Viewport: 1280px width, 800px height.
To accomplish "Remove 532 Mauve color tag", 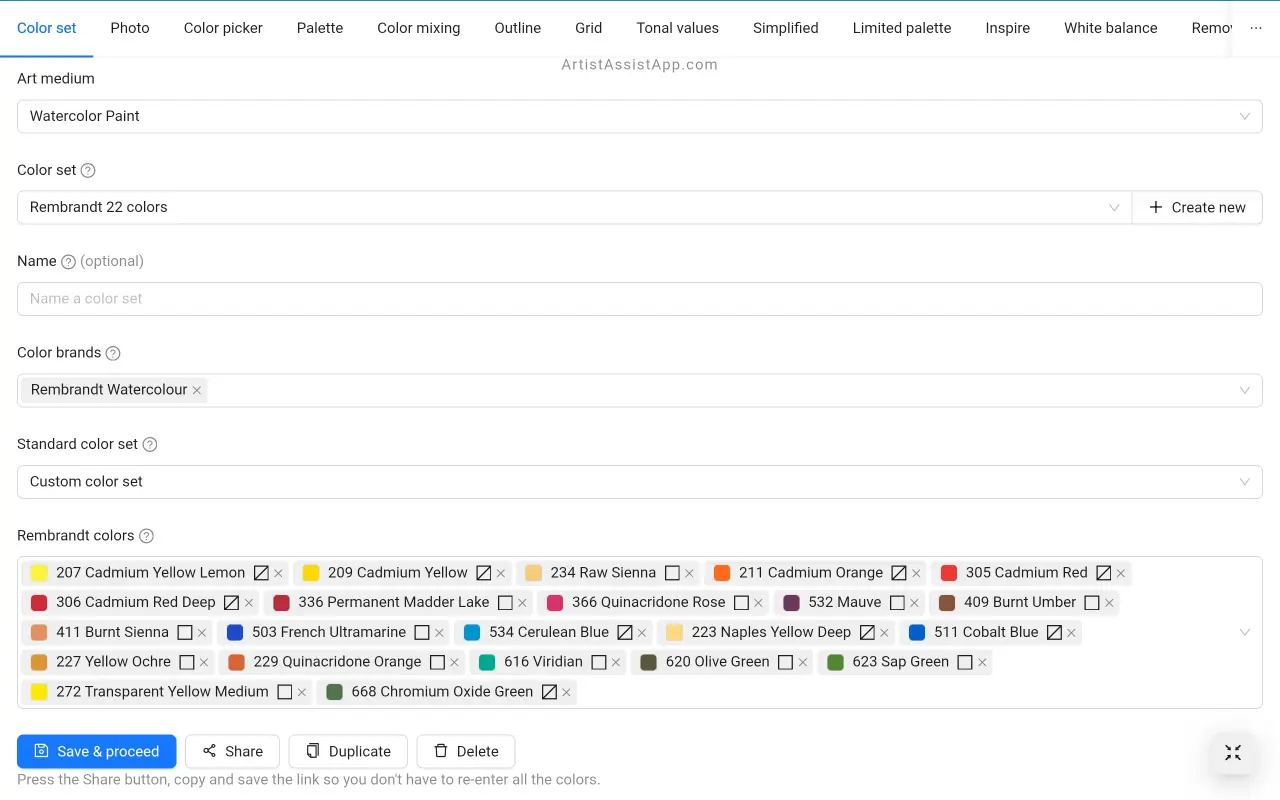I will [x=914, y=603].
